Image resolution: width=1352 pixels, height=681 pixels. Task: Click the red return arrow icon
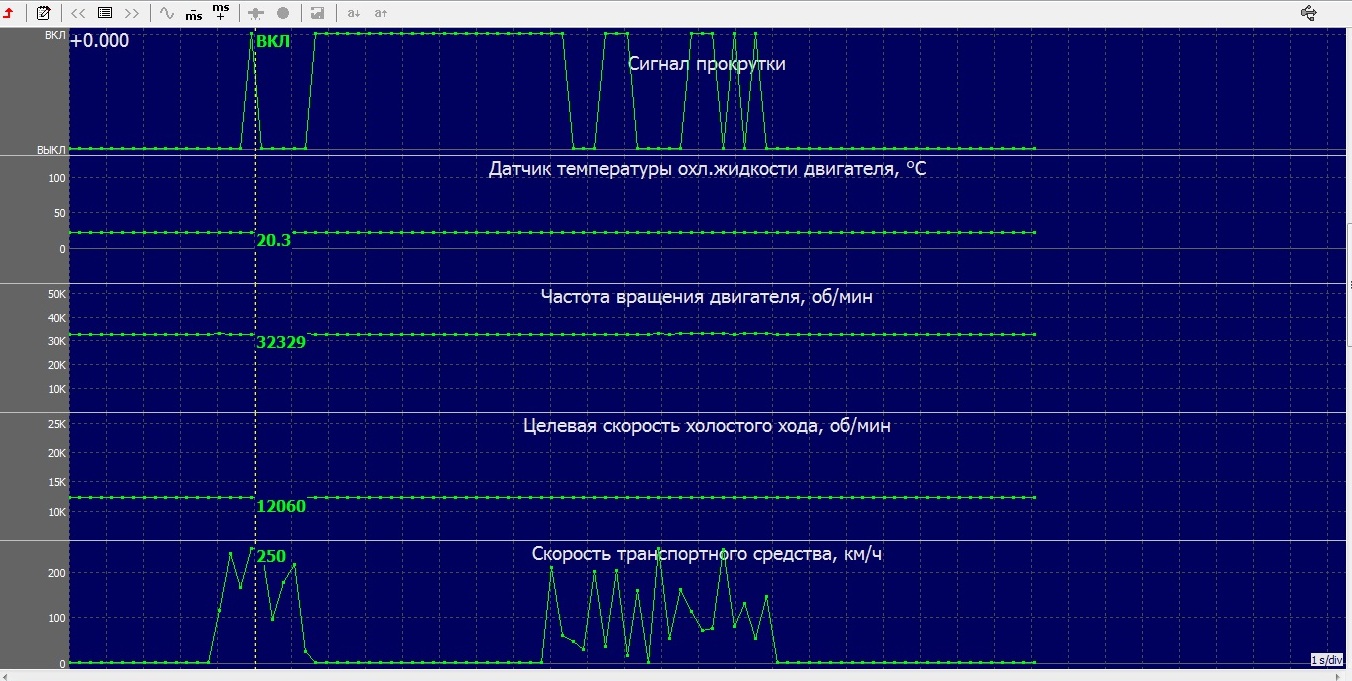(x=9, y=13)
